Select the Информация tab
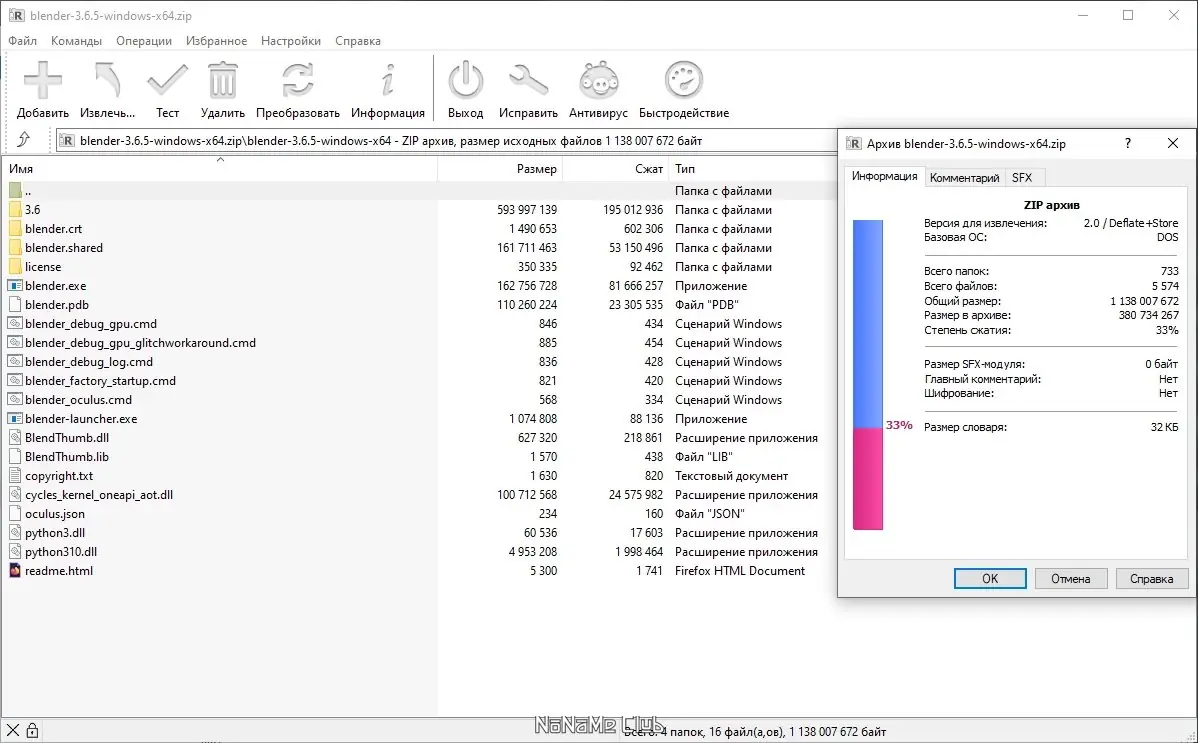 [x=885, y=176]
